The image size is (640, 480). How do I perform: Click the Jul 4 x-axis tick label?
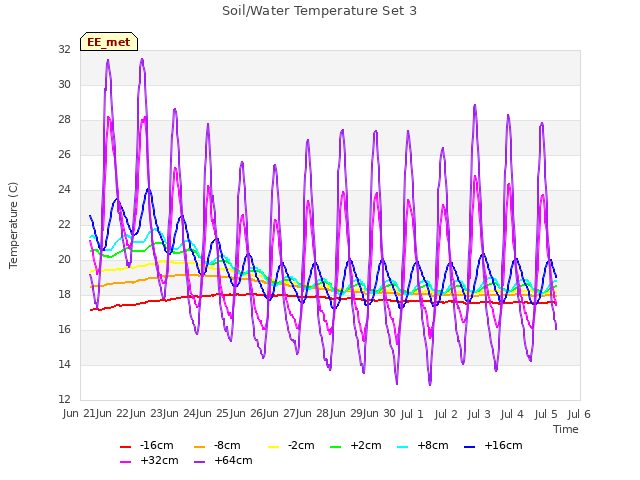pyautogui.click(x=512, y=415)
